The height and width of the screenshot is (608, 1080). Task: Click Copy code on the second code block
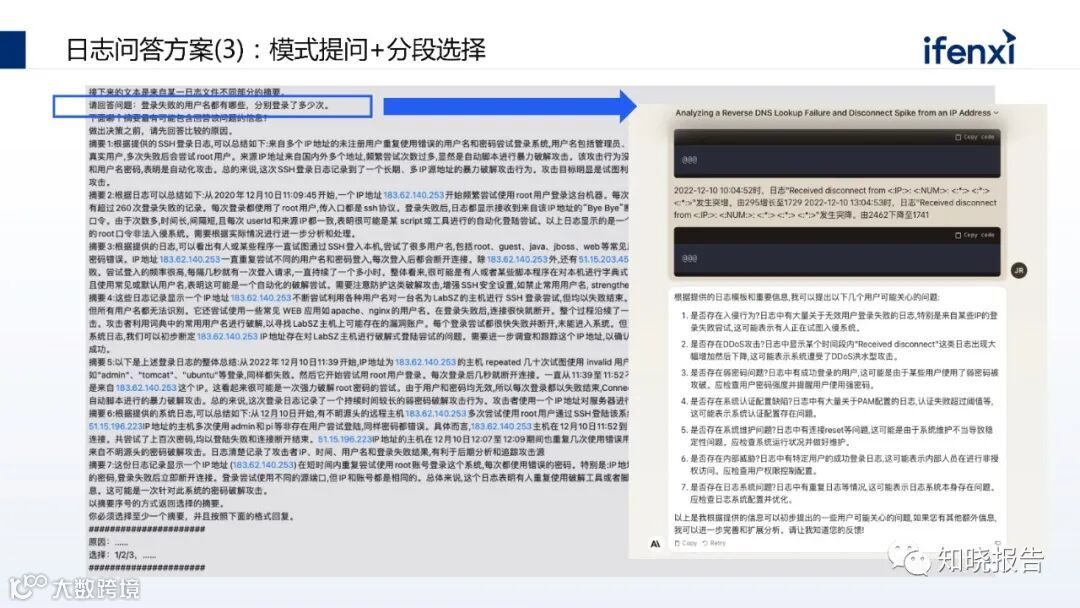pos(975,235)
